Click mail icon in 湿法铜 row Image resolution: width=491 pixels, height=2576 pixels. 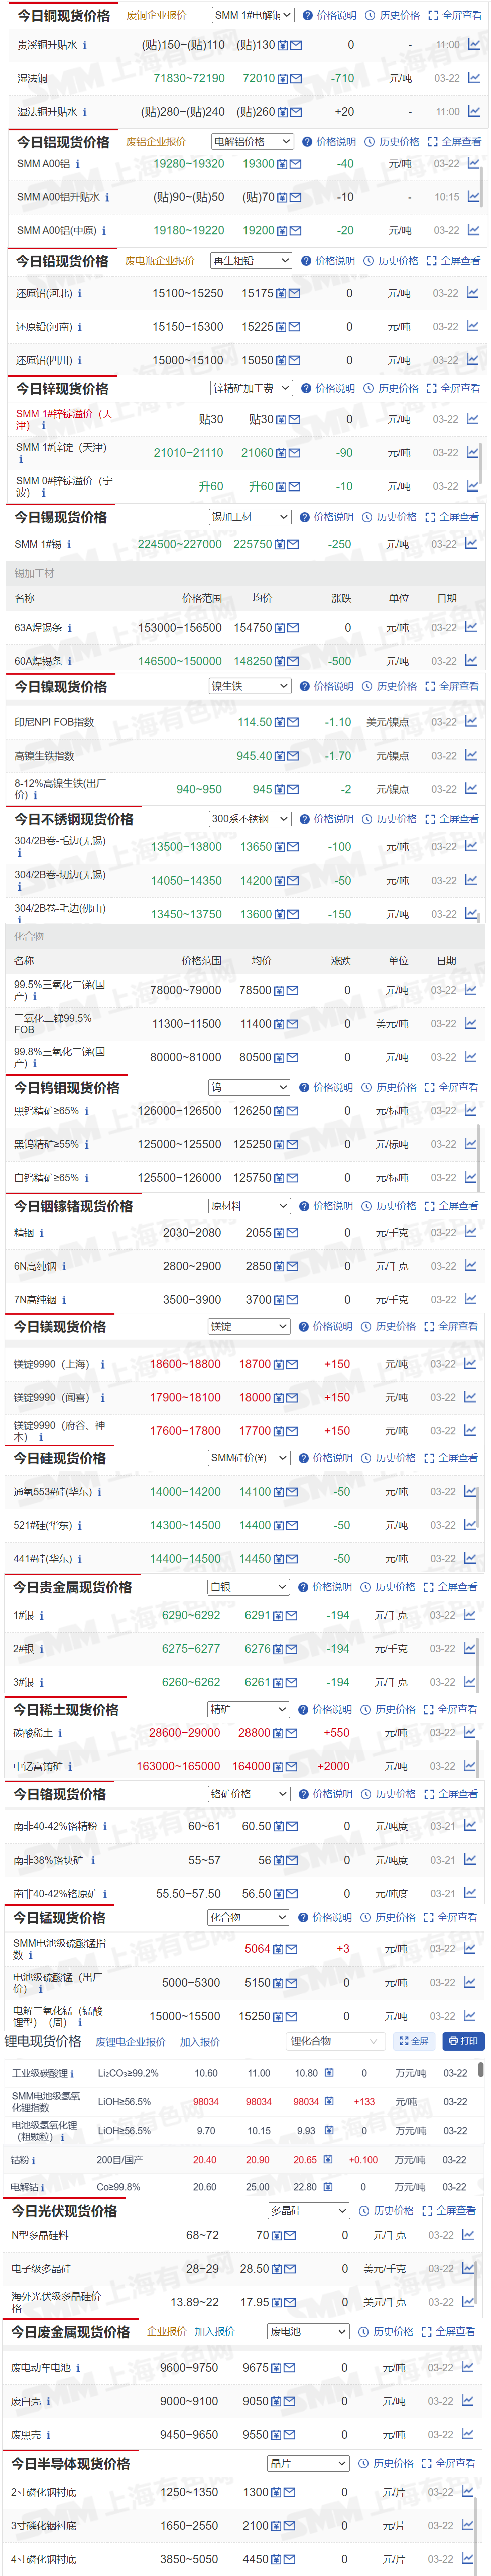click(x=296, y=79)
